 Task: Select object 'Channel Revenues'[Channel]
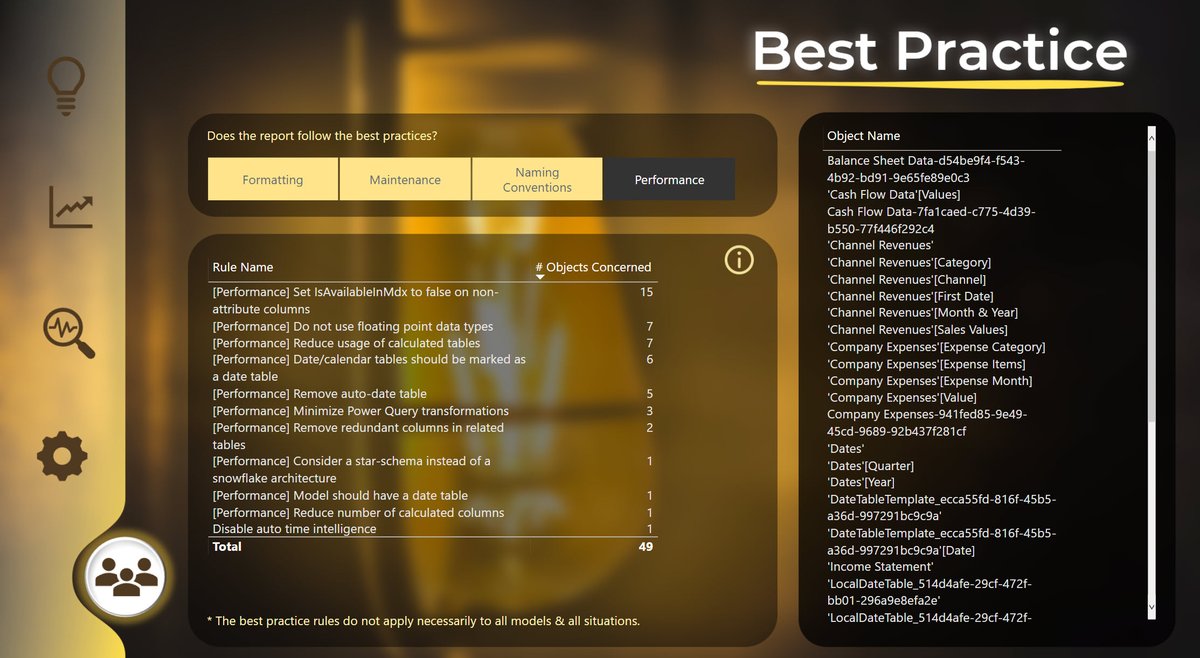pyautogui.click(x=906, y=280)
